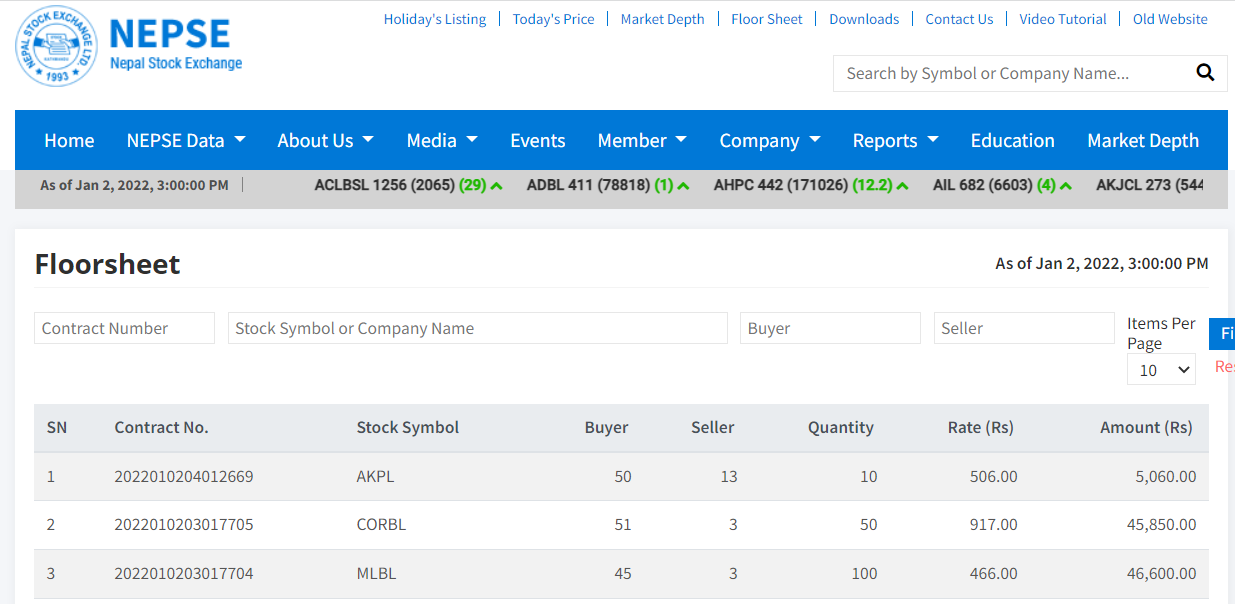Click the NEPSE logo emblem
The width and height of the screenshot is (1235, 604).
pos(57,46)
